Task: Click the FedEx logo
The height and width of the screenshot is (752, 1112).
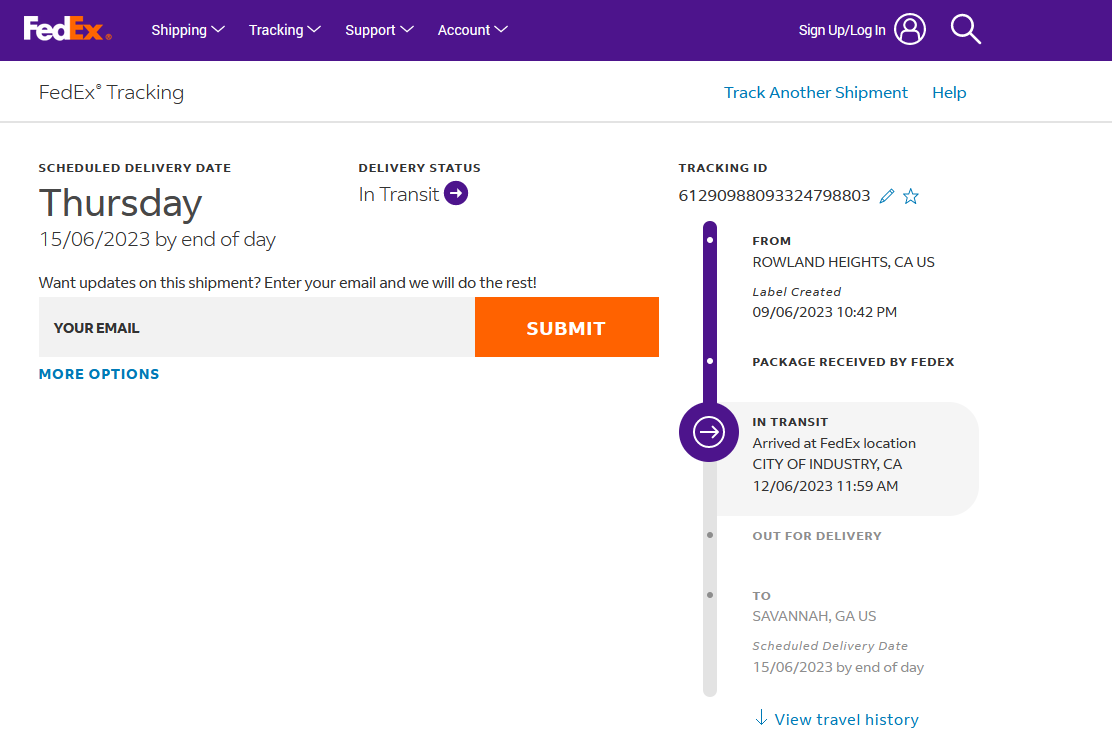Action: point(67,30)
